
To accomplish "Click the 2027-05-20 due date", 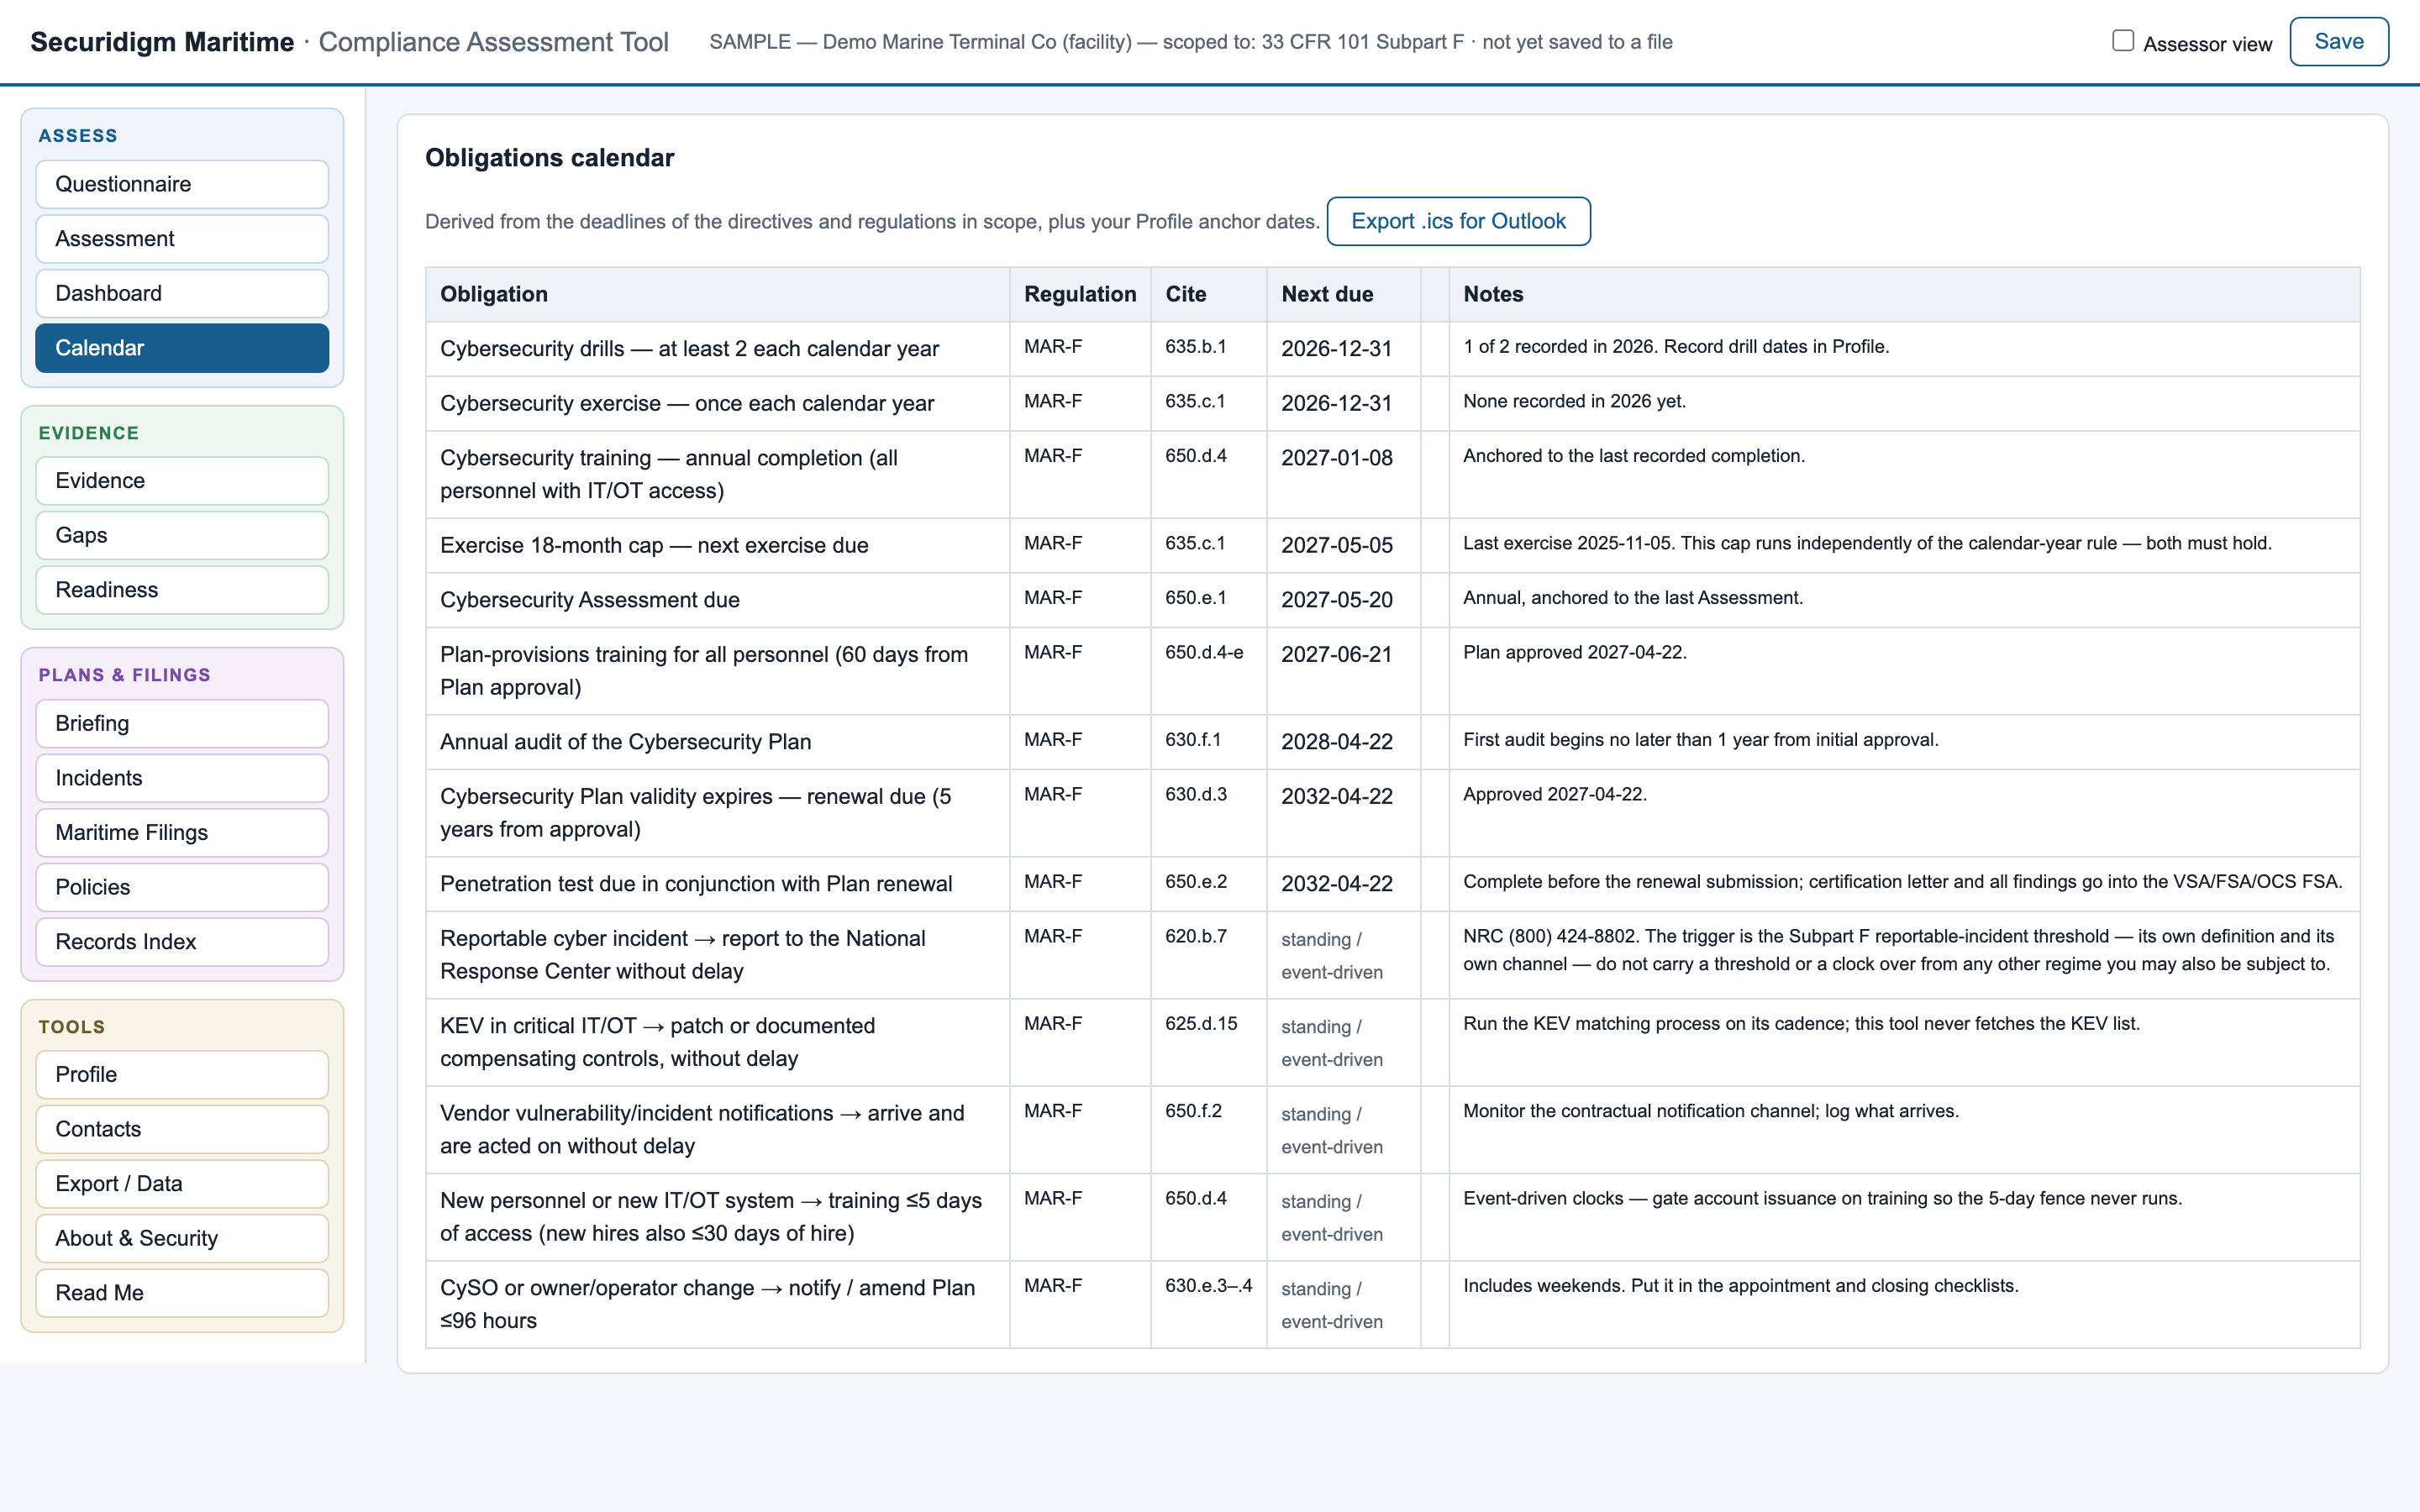I will pyautogui.click(x=1337, y=600).
